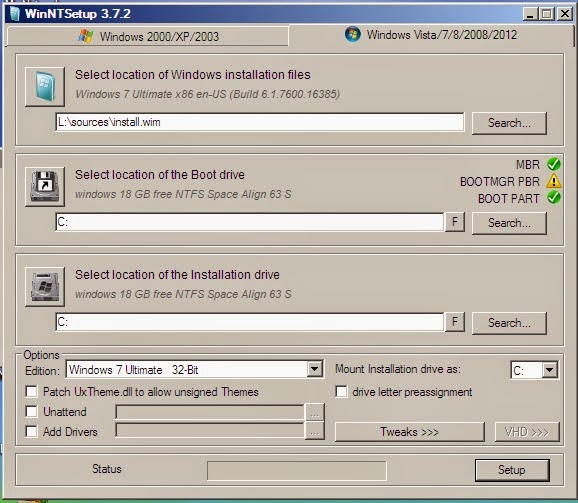Enable Patch UxTheme.dll unsigned themes checkbox
Screen dimensions: 578x503
[x=32, y=391]
